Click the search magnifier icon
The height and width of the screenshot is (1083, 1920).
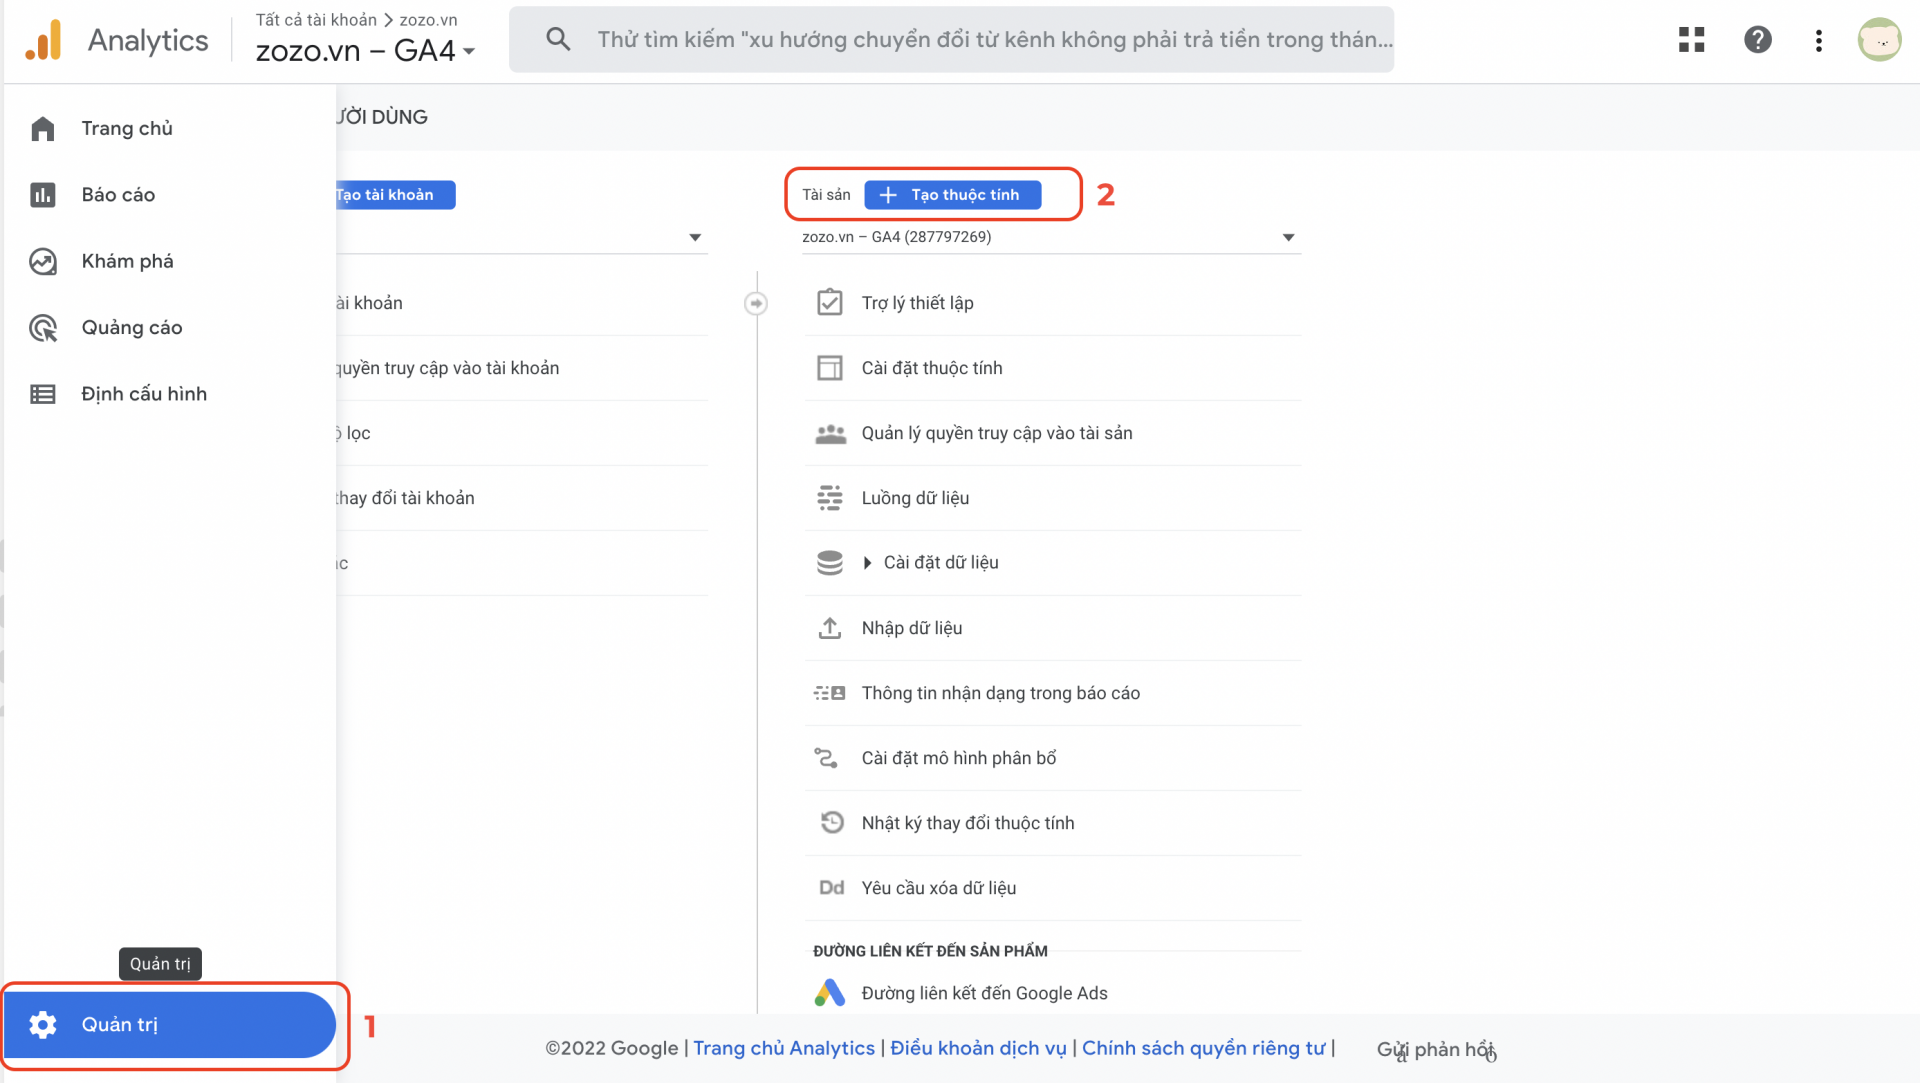[x=558, y=39]
